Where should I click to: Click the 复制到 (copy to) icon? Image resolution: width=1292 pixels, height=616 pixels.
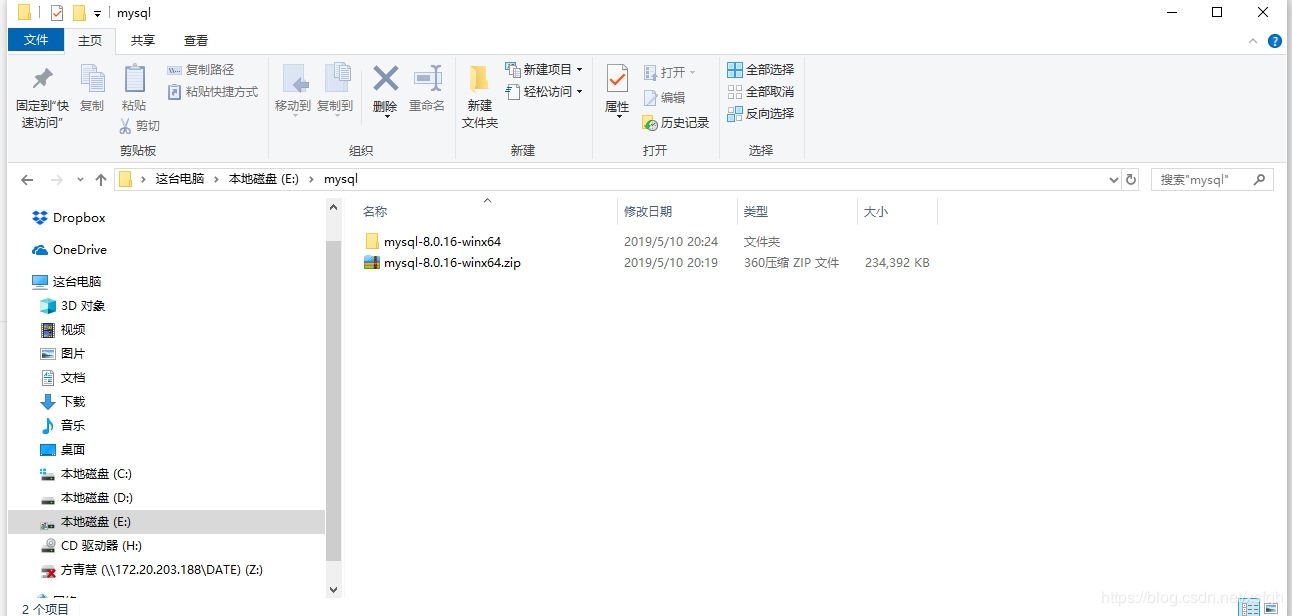[336, 78]
